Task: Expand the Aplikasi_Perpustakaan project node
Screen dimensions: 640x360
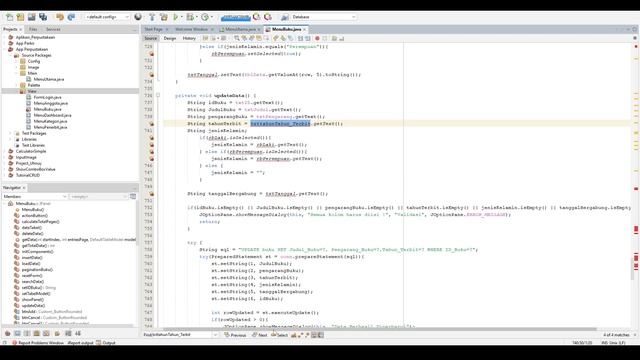Action: coord(5,37)
